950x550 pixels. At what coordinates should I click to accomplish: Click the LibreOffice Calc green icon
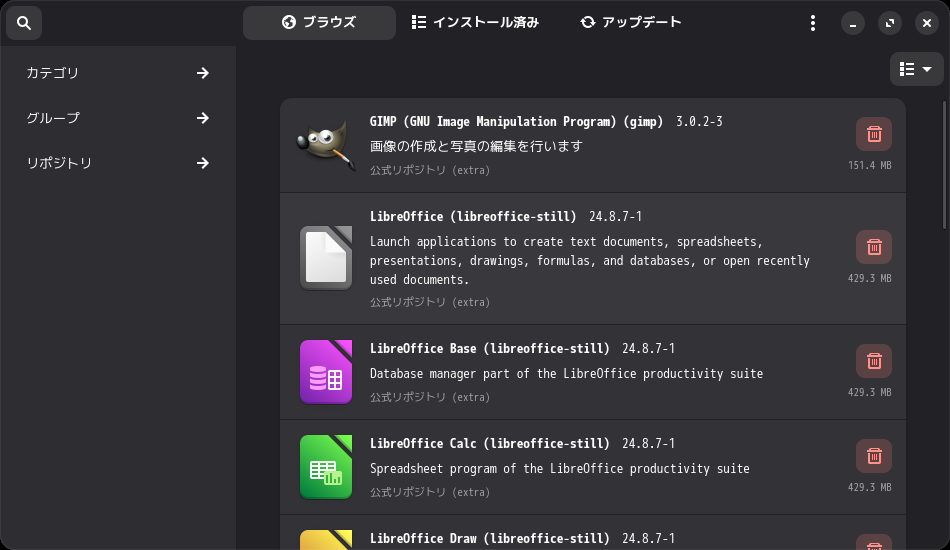pos(326,467)
